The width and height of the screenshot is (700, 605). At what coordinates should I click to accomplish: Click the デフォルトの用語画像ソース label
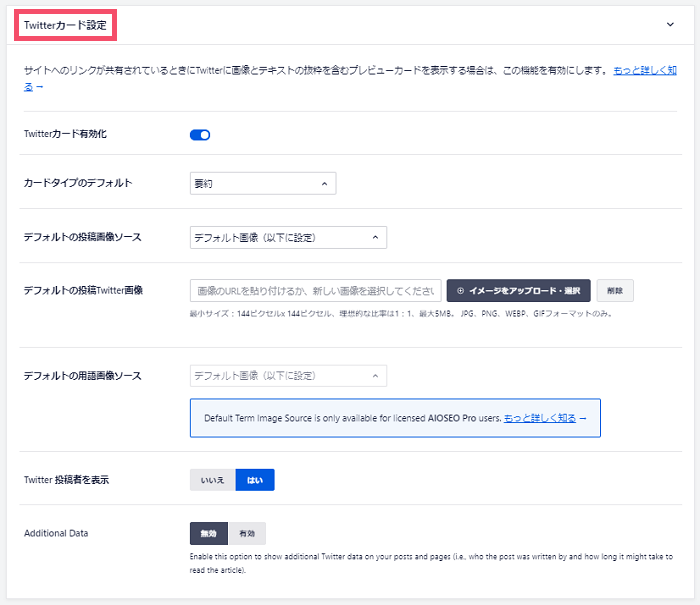point(83,376)
